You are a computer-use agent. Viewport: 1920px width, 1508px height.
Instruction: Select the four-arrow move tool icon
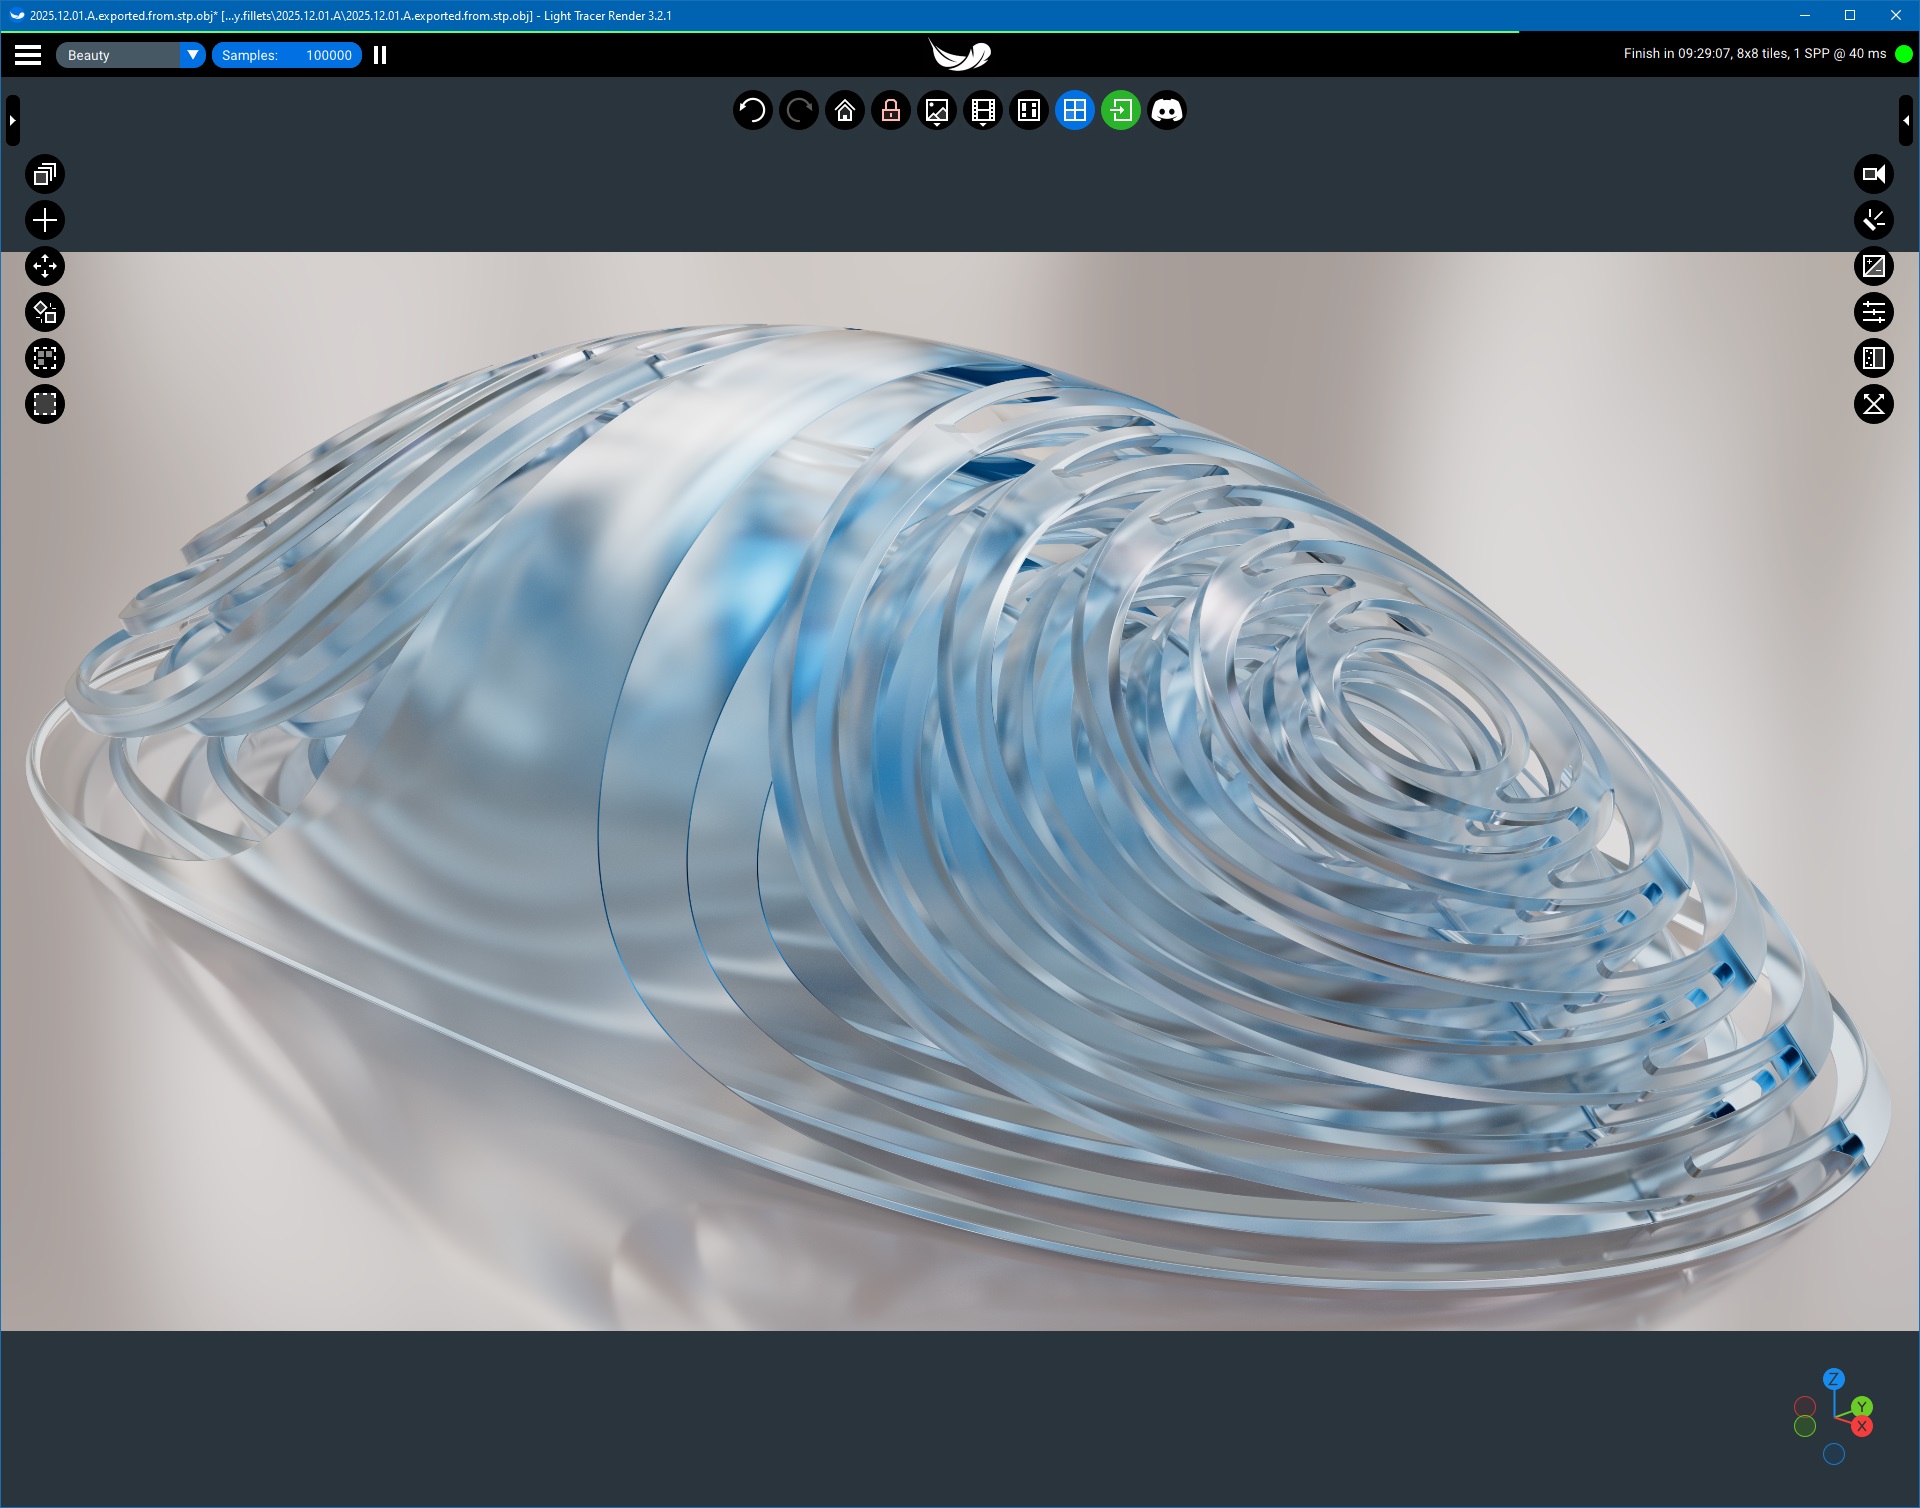click(45, 266)
